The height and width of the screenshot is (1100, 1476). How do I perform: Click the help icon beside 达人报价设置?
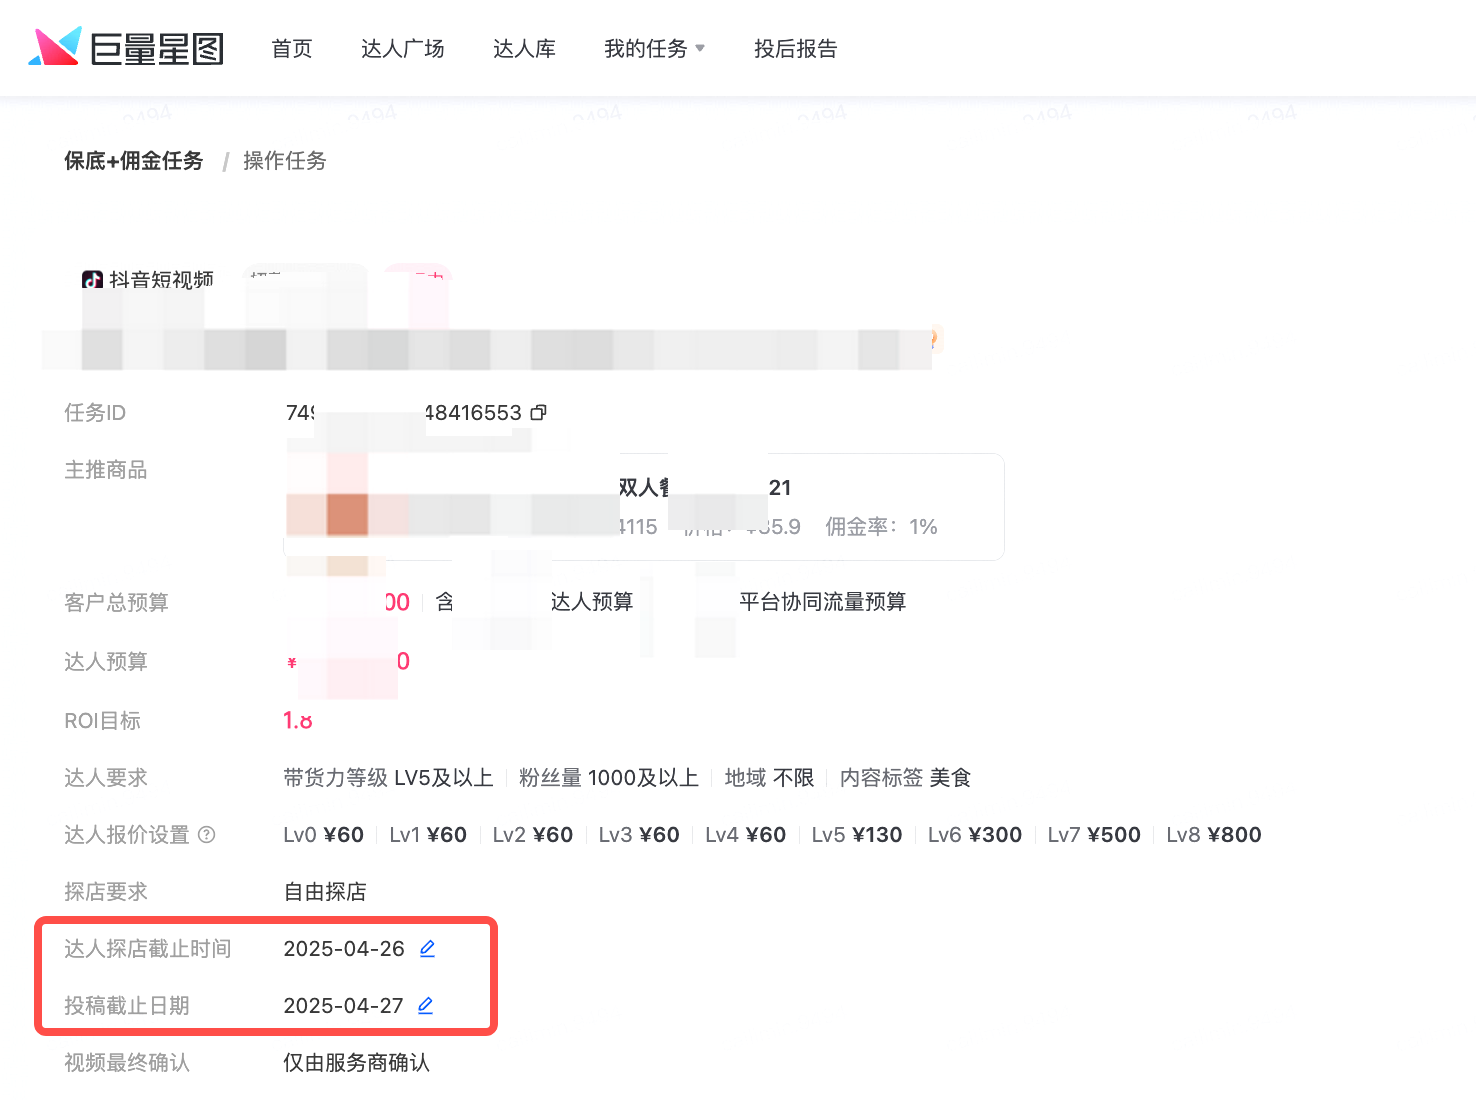[x=207, y=835]
